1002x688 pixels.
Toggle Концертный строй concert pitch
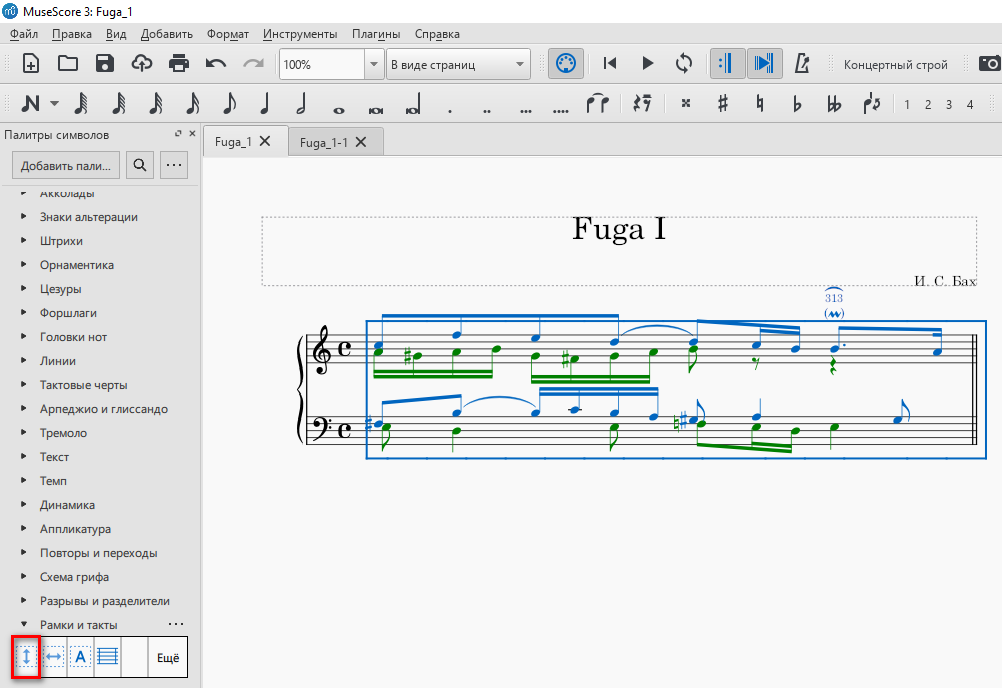pyautogui.click(x=895, y=65)
